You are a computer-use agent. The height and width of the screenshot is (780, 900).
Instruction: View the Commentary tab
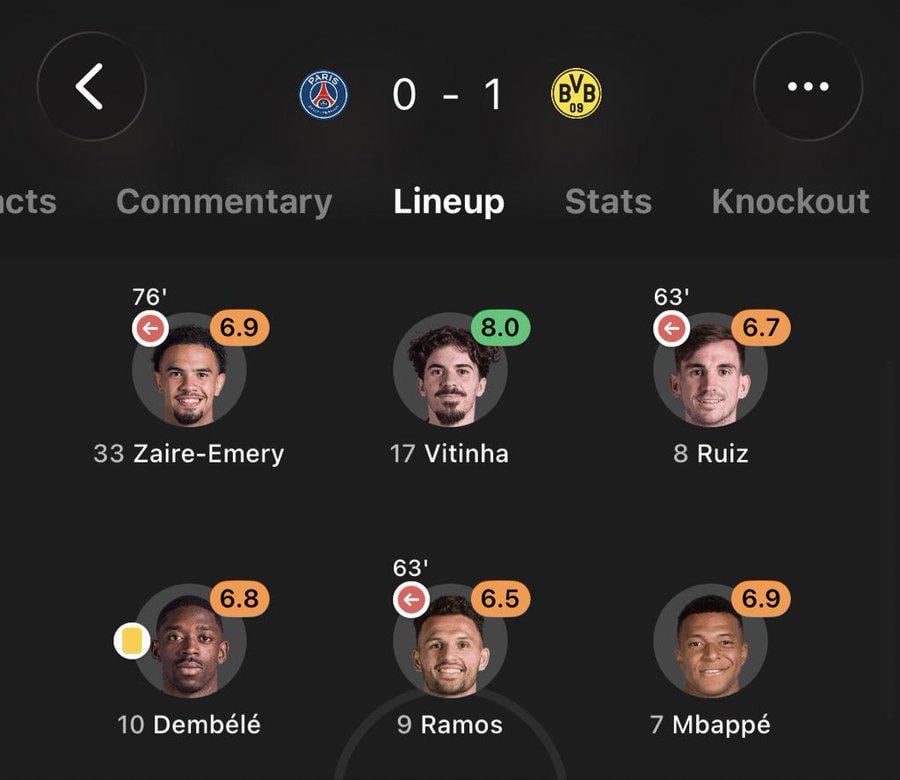coord(223,202)
